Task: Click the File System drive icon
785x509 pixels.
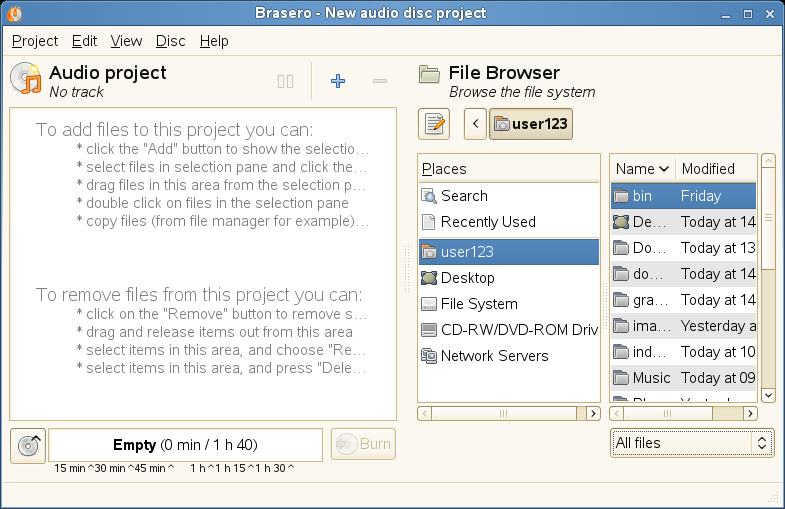Action: click(429, 304)
